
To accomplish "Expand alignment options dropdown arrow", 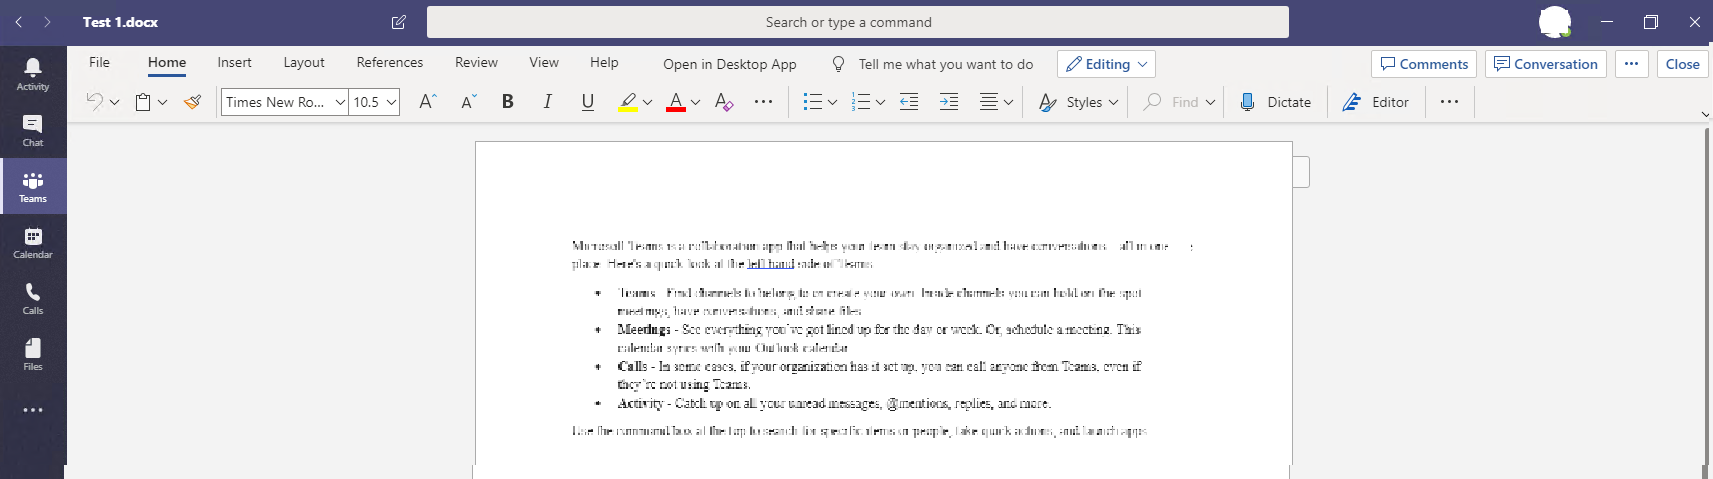I will (x=1008, y=102).
